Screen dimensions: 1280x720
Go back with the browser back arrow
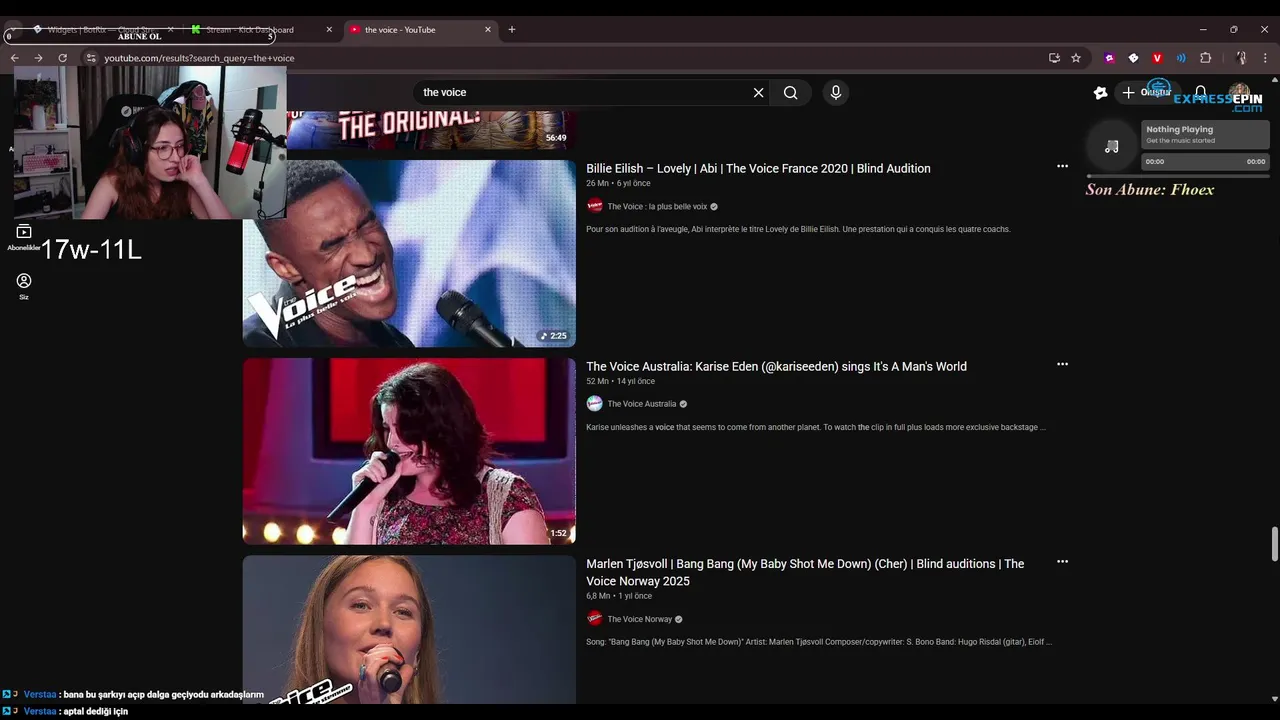[14, 58]
